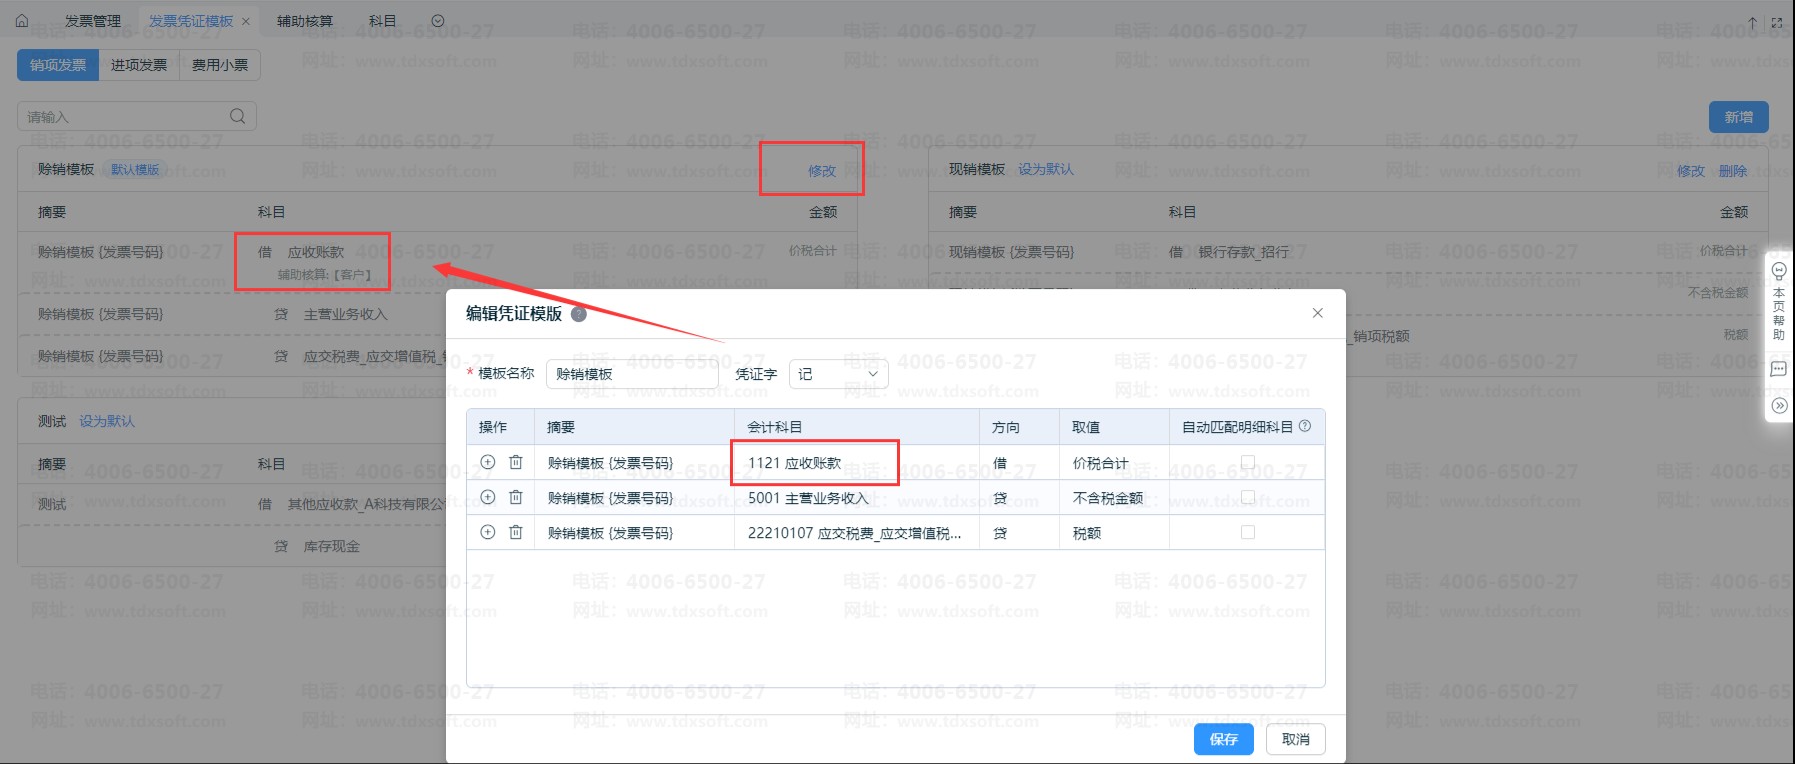Screen dimensions: 1795x764
Task: Collapse the right sidebar with double-arrow icon
Action: [1779, 405]
